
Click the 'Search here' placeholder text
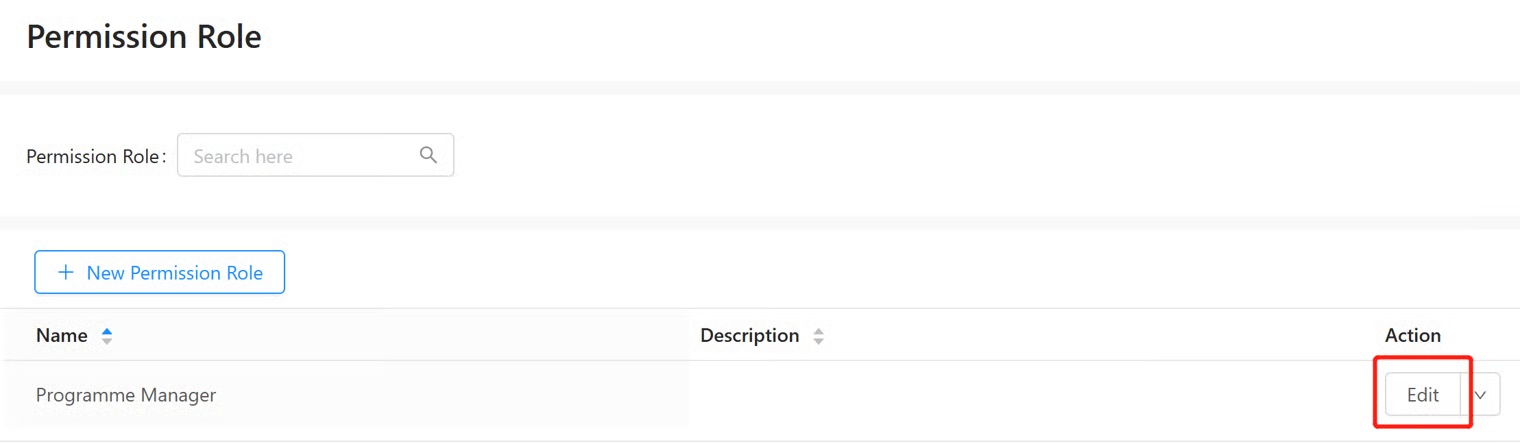[x=243, y=157]
